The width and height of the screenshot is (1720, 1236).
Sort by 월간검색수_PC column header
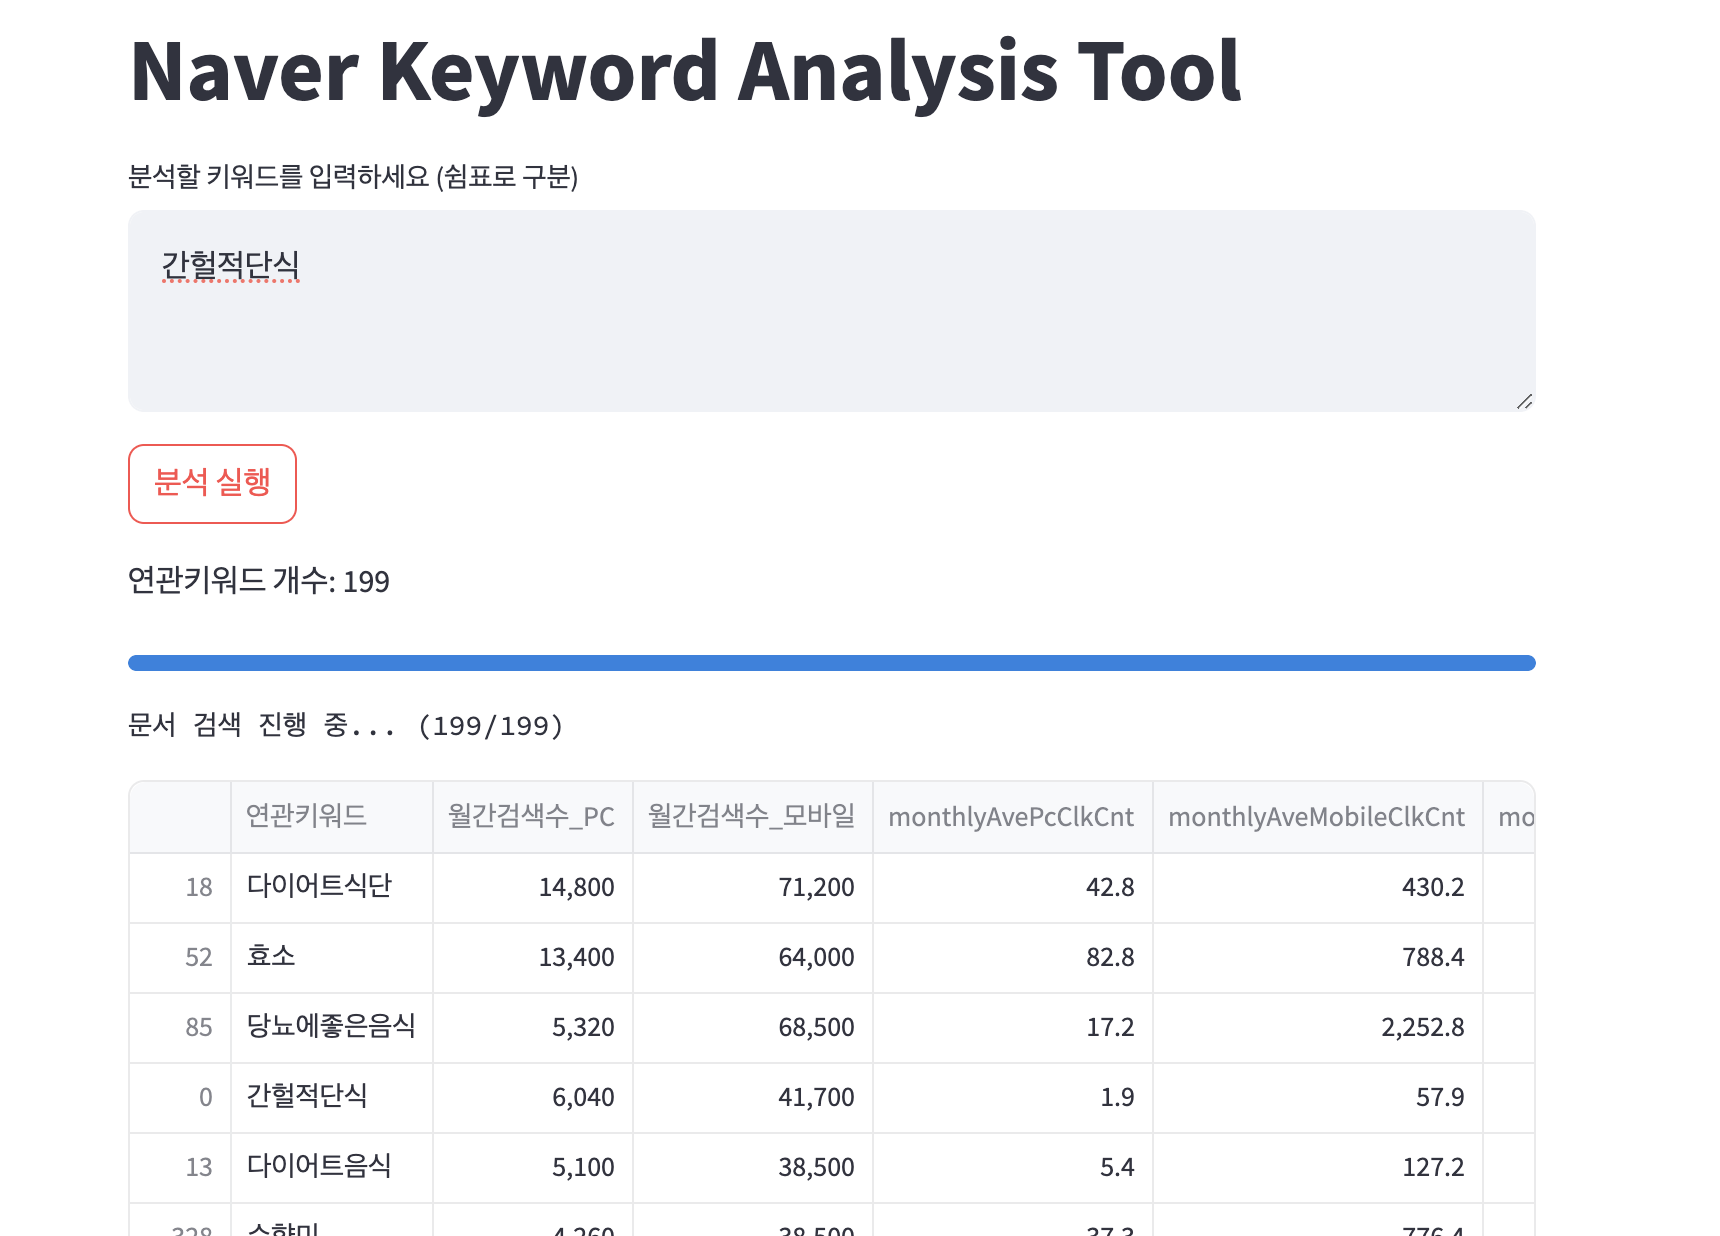[x=532, y=817]
